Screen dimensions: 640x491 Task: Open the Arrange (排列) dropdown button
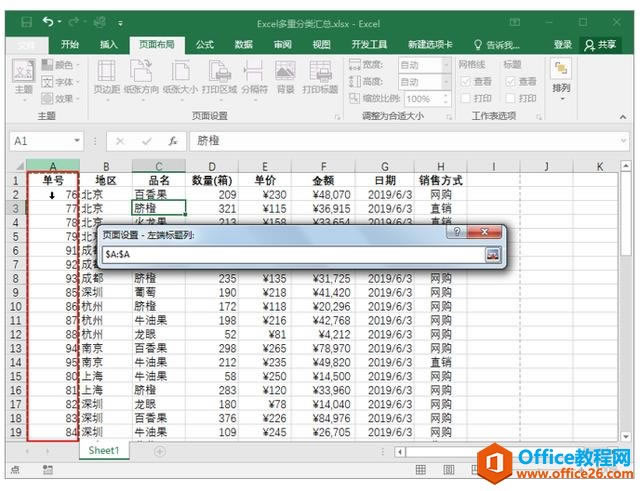click(x=561, y=80)
